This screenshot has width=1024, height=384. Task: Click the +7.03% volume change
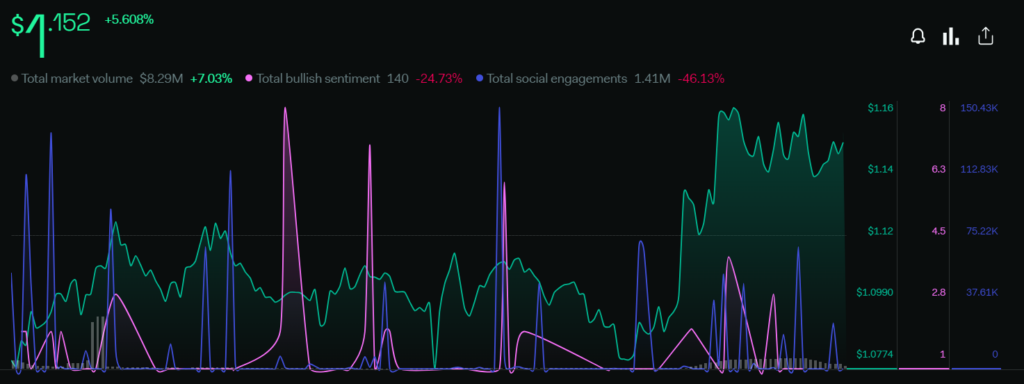point(211,78)
